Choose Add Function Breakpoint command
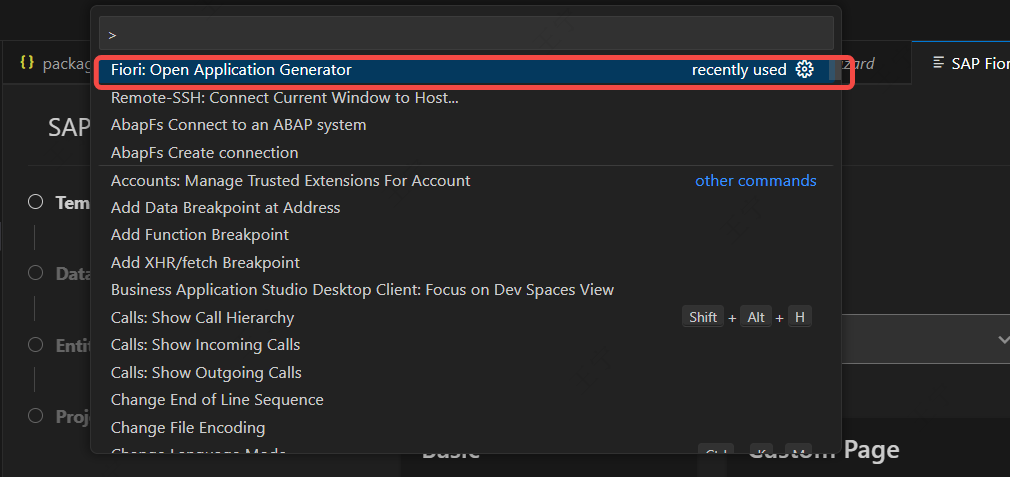The height and width of the screenshot is (477, 1010). [x=466, y=235]
